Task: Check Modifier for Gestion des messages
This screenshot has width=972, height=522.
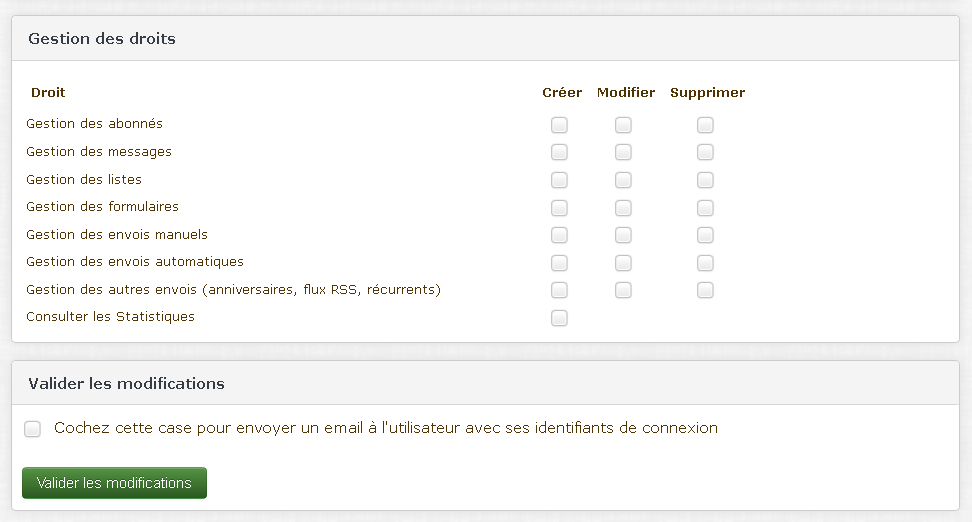Action: pos(623,153)
